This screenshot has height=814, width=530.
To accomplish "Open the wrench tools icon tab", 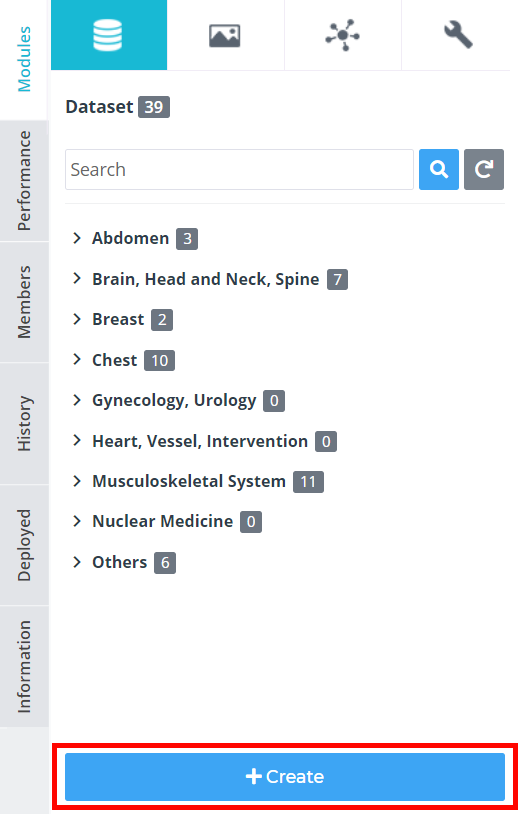I will [458, 35].
